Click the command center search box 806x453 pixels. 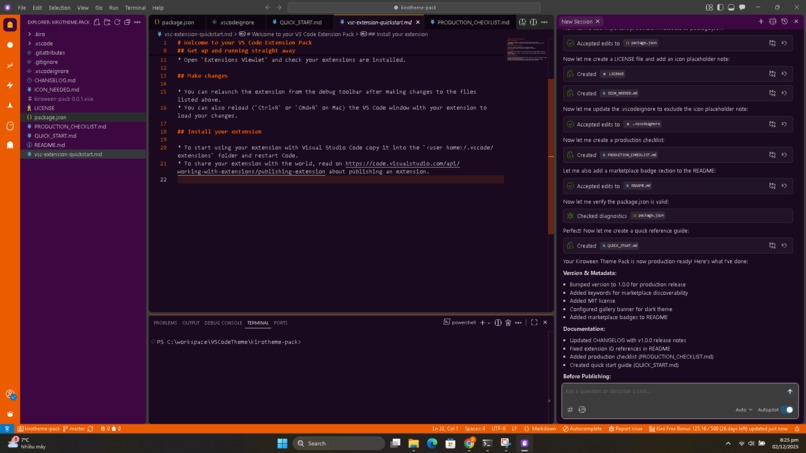click(414, 8)
